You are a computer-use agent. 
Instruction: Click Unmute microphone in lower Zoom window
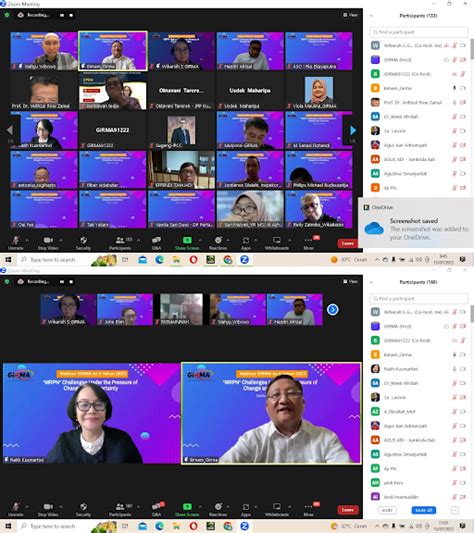pyautogui.click(x=16, y=509)
